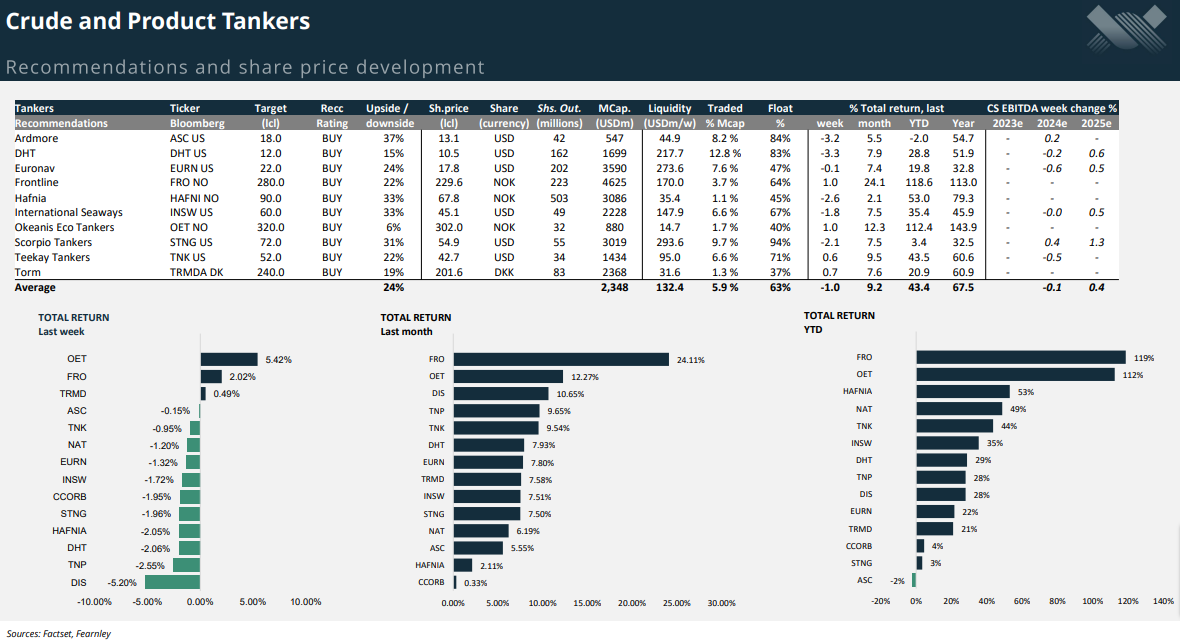This screenshot has width=1180, height=641.
Task: Click the Hafnia company name in table
Action: (30, 198)
